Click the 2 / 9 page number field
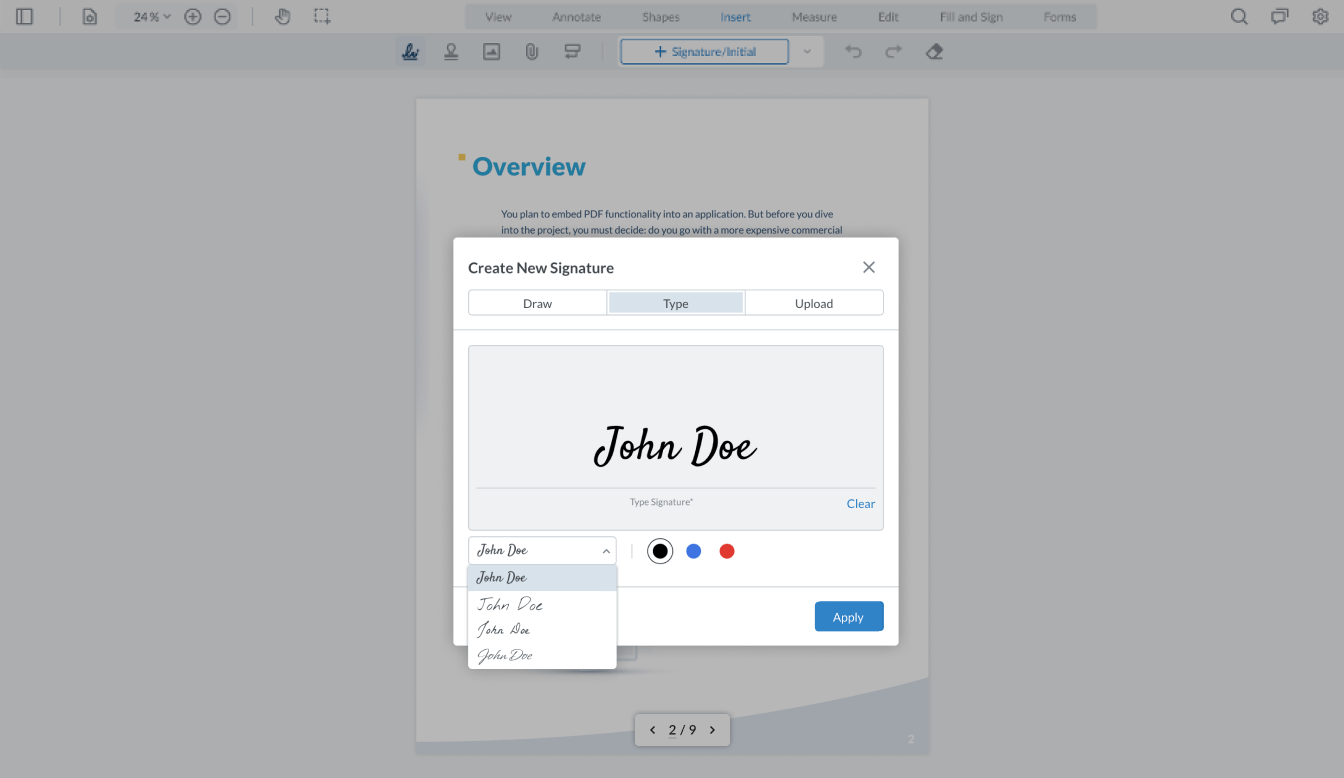1344x778 pixels. 682,730
